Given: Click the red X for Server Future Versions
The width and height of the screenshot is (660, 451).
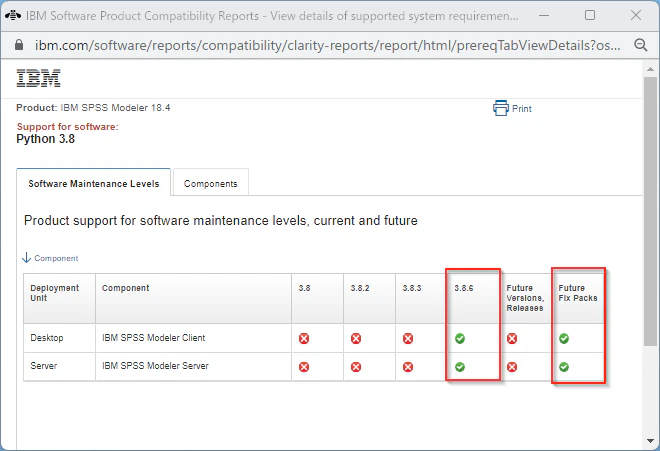Looking at the screenshot, I should tap(512, 367).
